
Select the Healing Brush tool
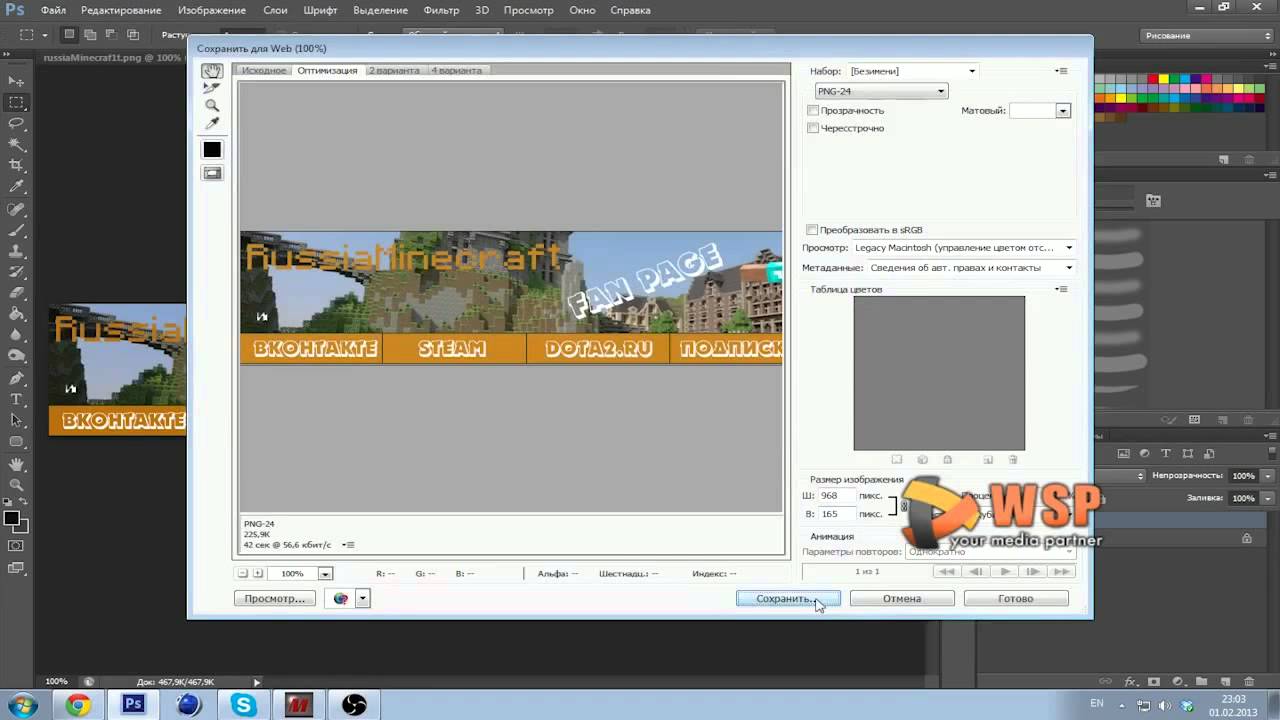[16, 209]
